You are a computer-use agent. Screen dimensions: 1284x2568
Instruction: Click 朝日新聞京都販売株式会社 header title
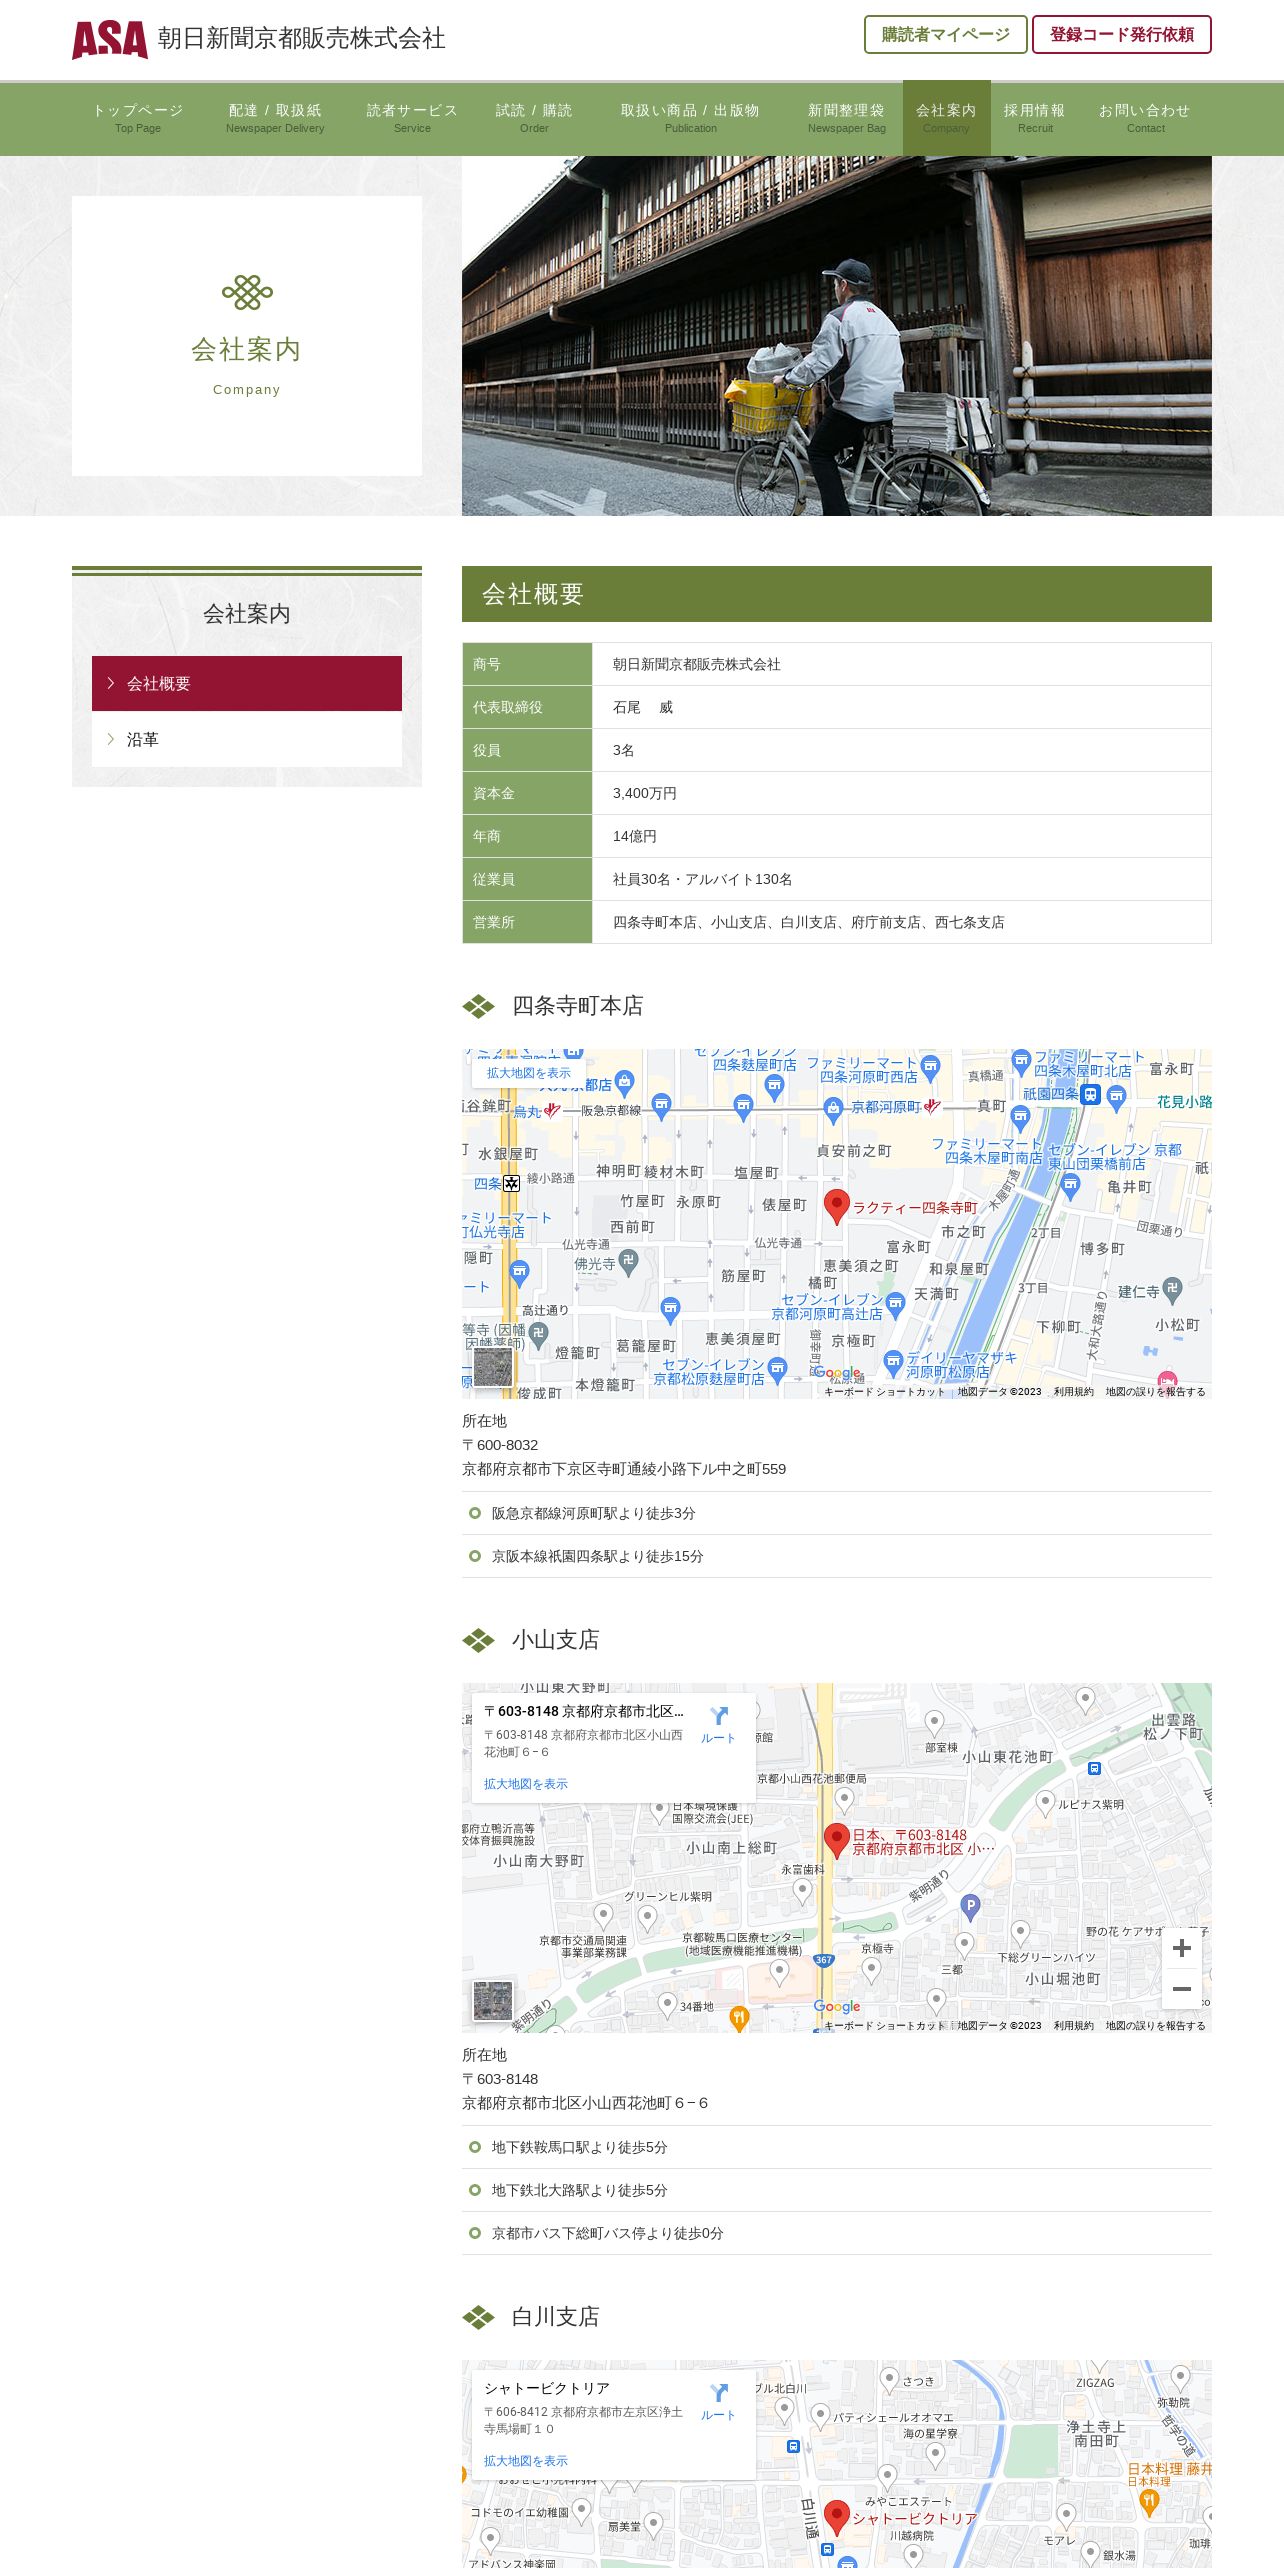tap(301, 38)
